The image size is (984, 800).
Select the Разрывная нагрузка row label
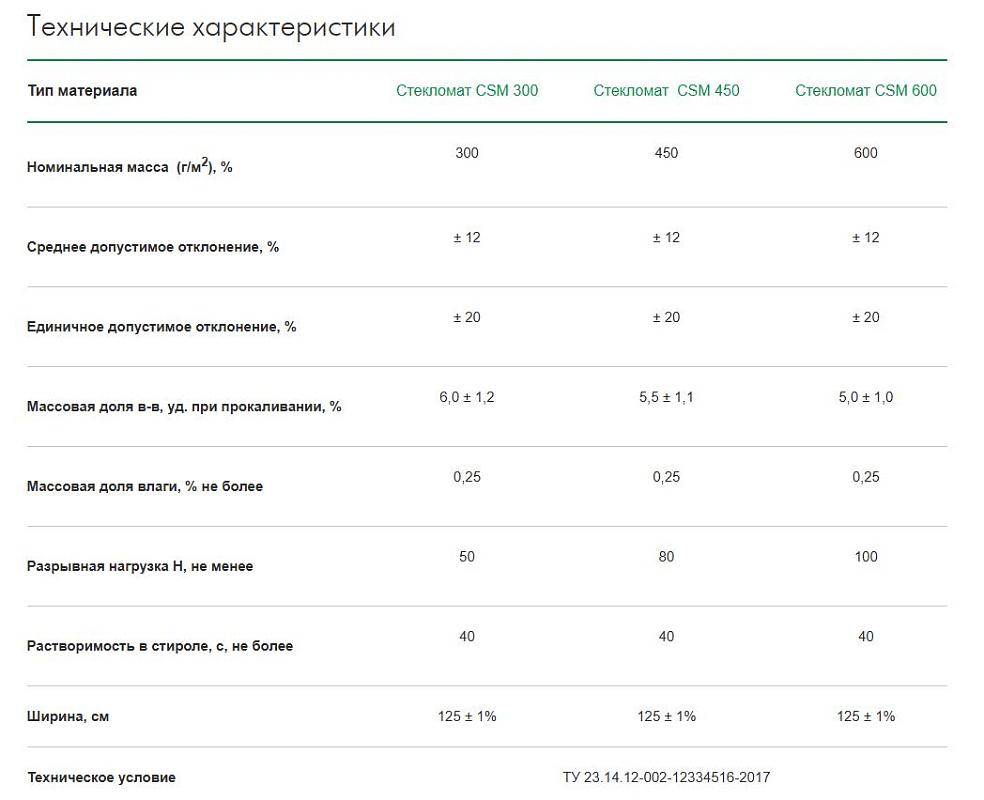pos(140,567)
